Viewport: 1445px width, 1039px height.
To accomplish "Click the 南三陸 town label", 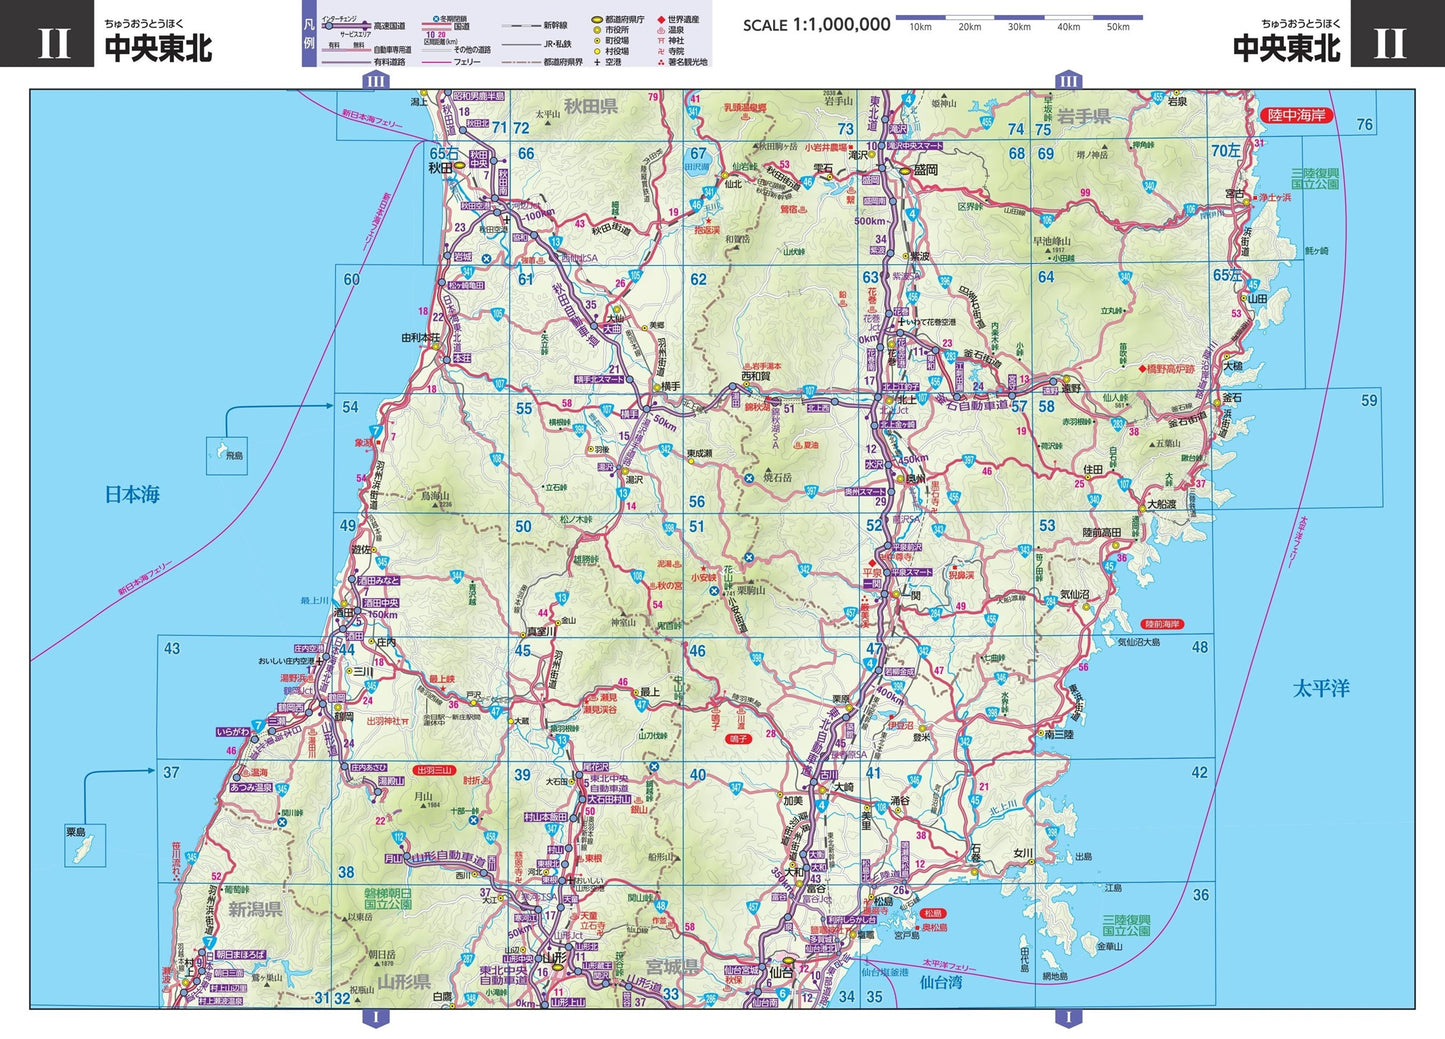I will (1057, 733).
